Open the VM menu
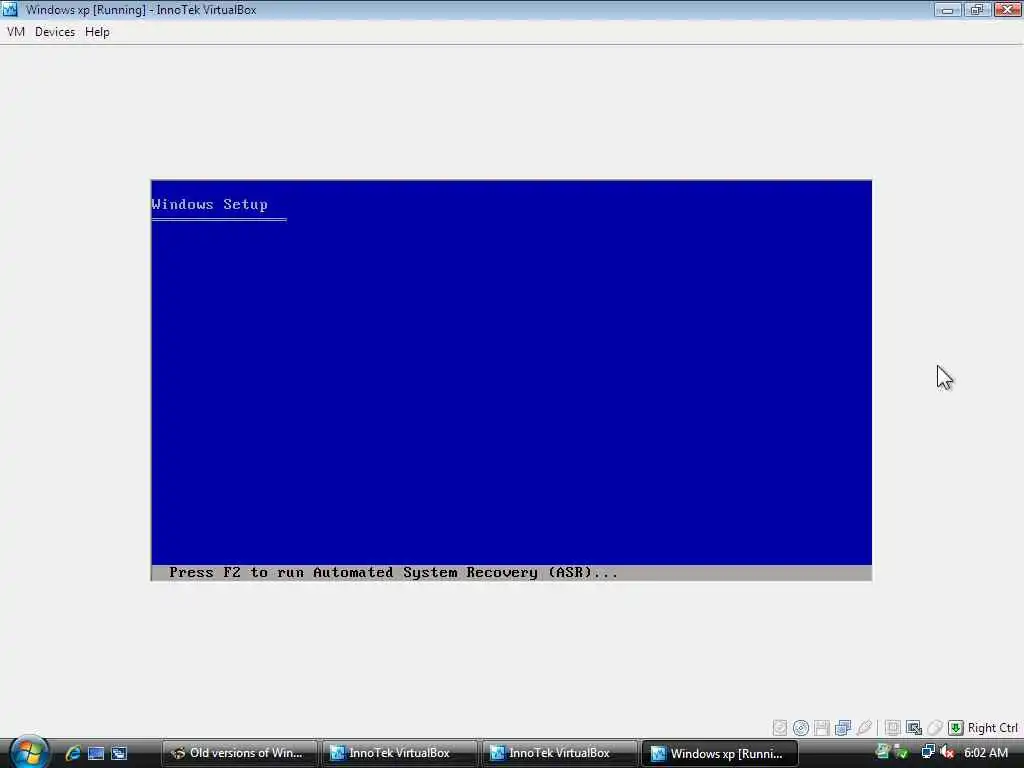The width and height of the screenshot is (1024, 768). tap(16, 32)
